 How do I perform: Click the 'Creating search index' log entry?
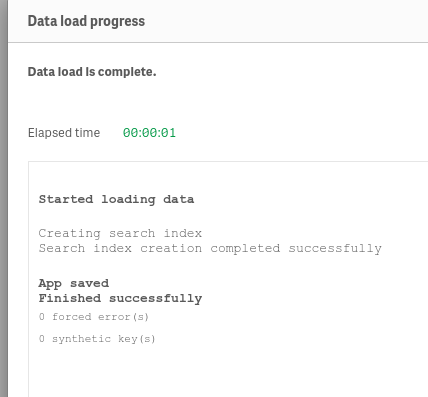pyautogui.click(x=120, y=233)
